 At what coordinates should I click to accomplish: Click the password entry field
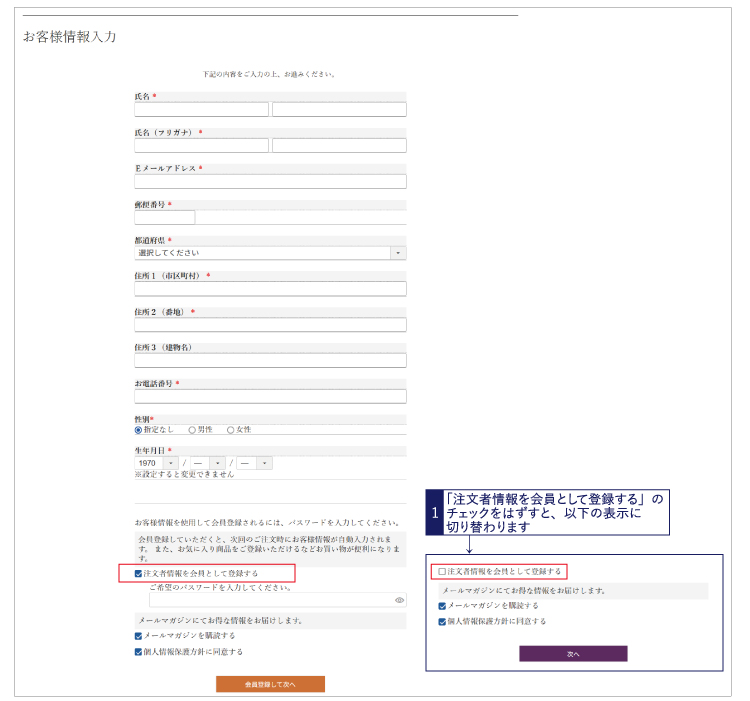coord(265,600)
